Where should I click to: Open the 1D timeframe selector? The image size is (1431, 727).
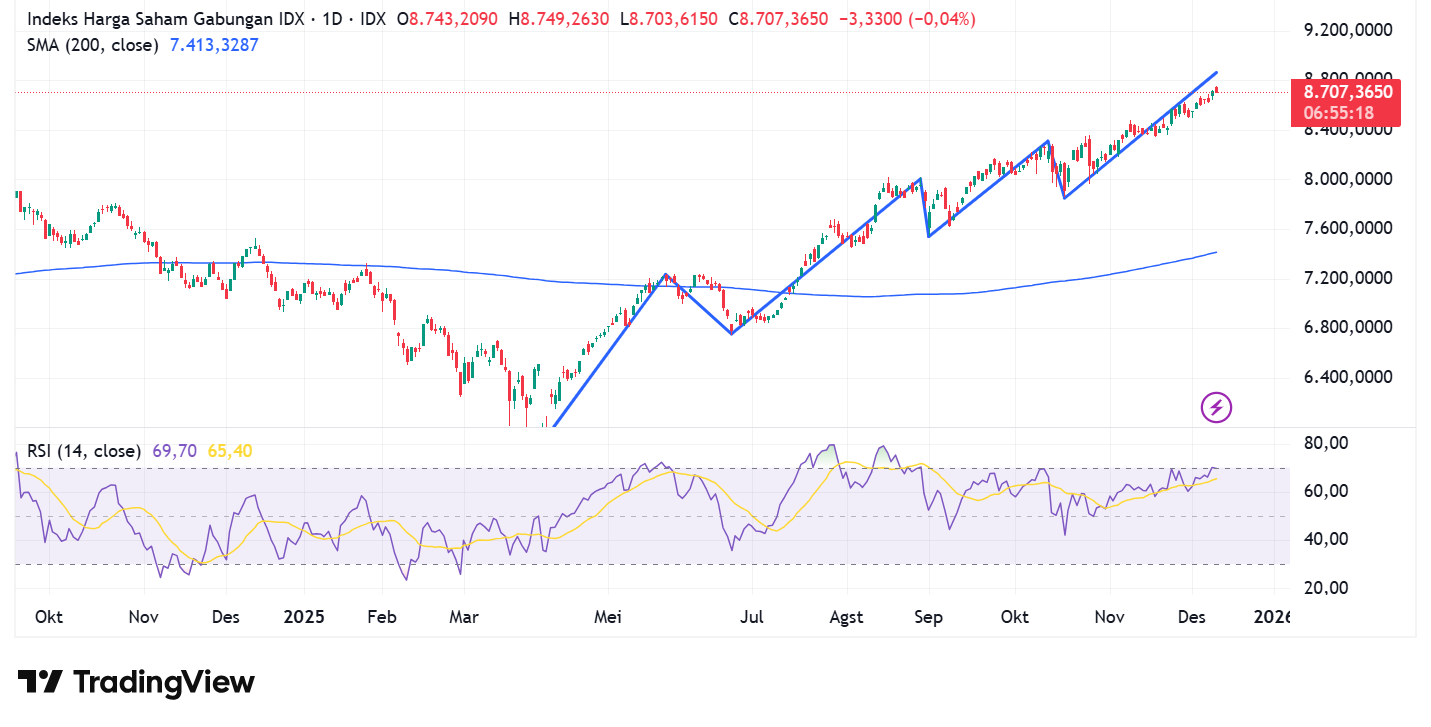click(x=330, y=18)
